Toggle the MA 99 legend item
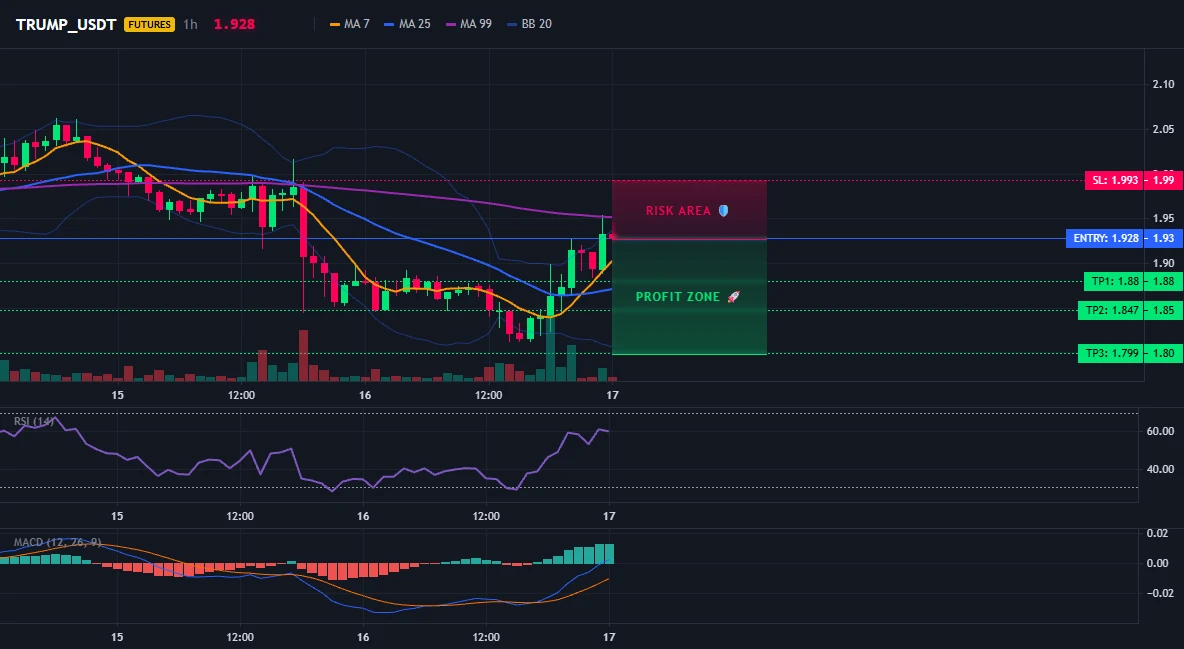This screenshot has height=649, width=1184. tap(469, 24)
